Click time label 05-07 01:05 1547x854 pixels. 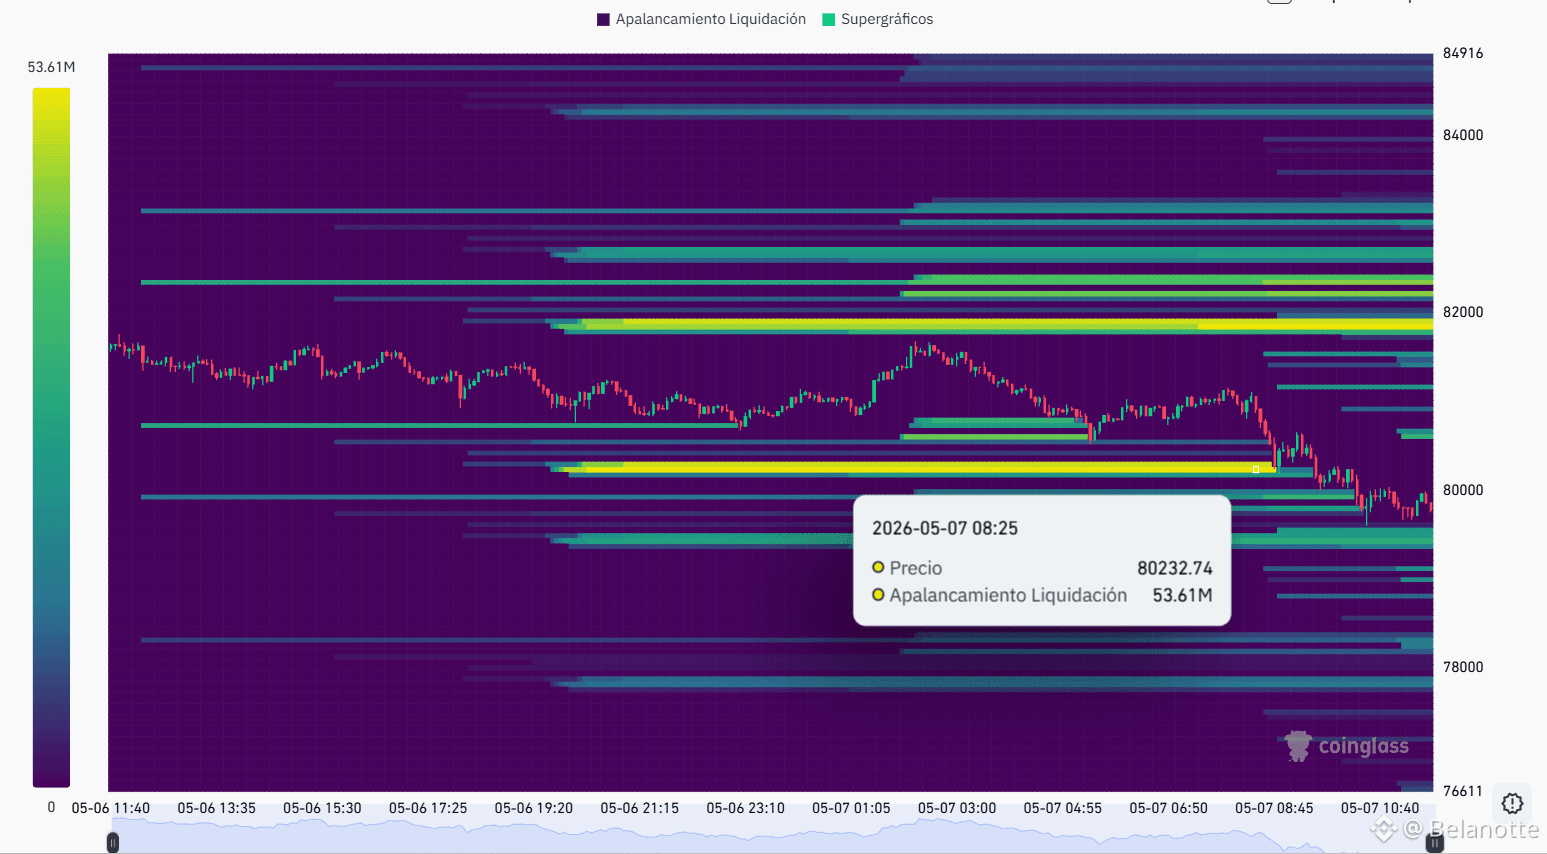[x=851, y=808]
